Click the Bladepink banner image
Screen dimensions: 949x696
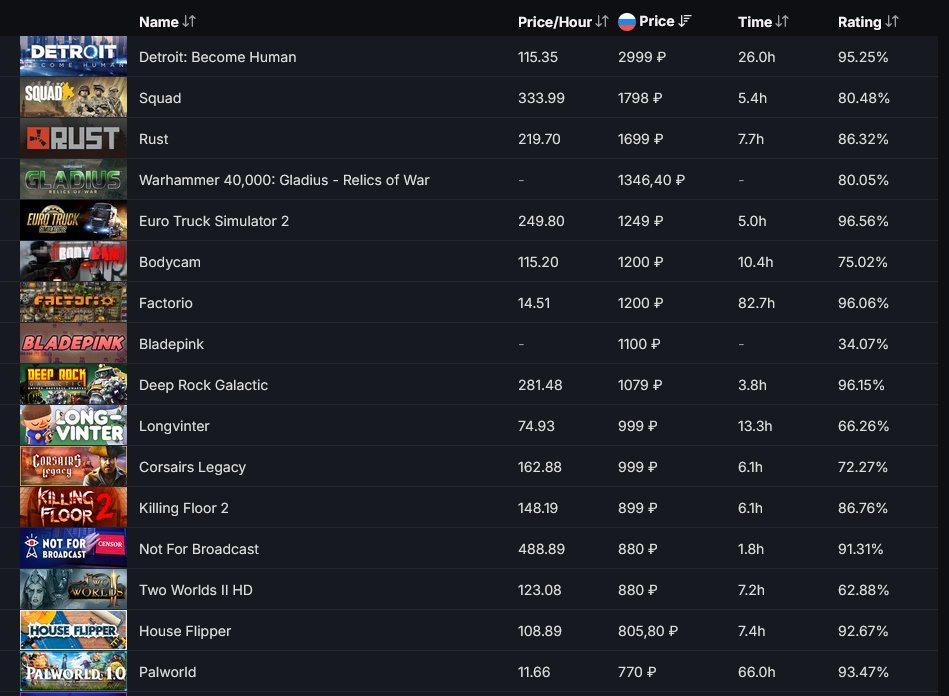pyautogui.click(x=73, y=343)
